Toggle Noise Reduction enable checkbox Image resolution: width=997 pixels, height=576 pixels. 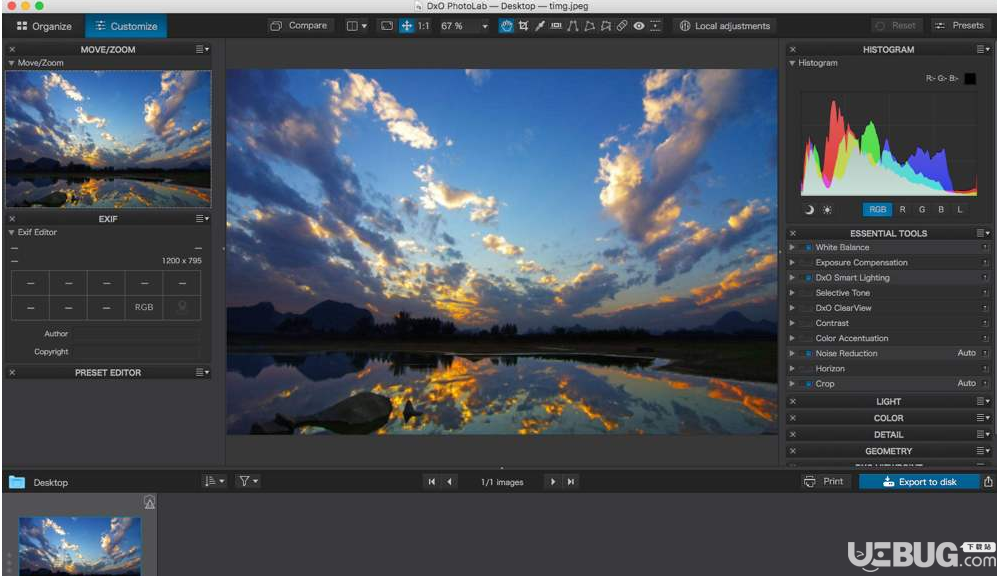click(x=808, y=353)
